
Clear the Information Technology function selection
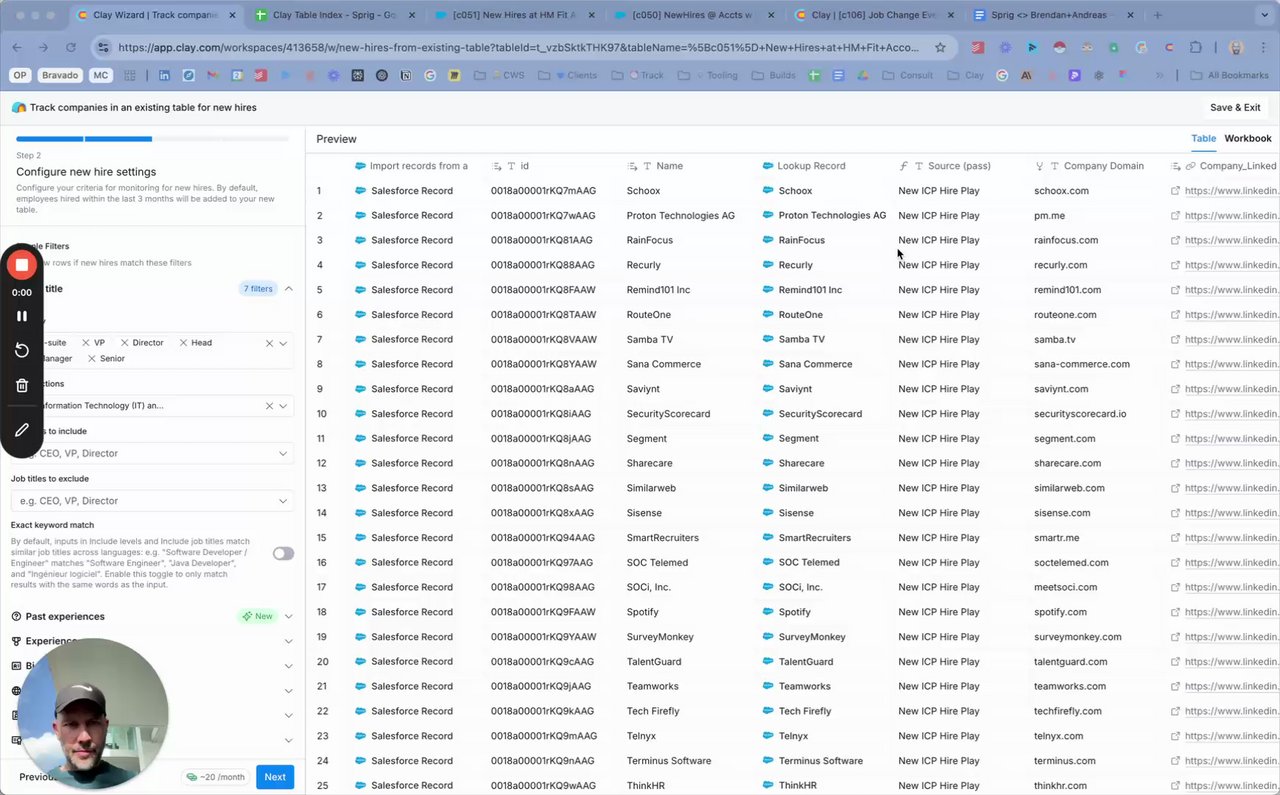269,406
